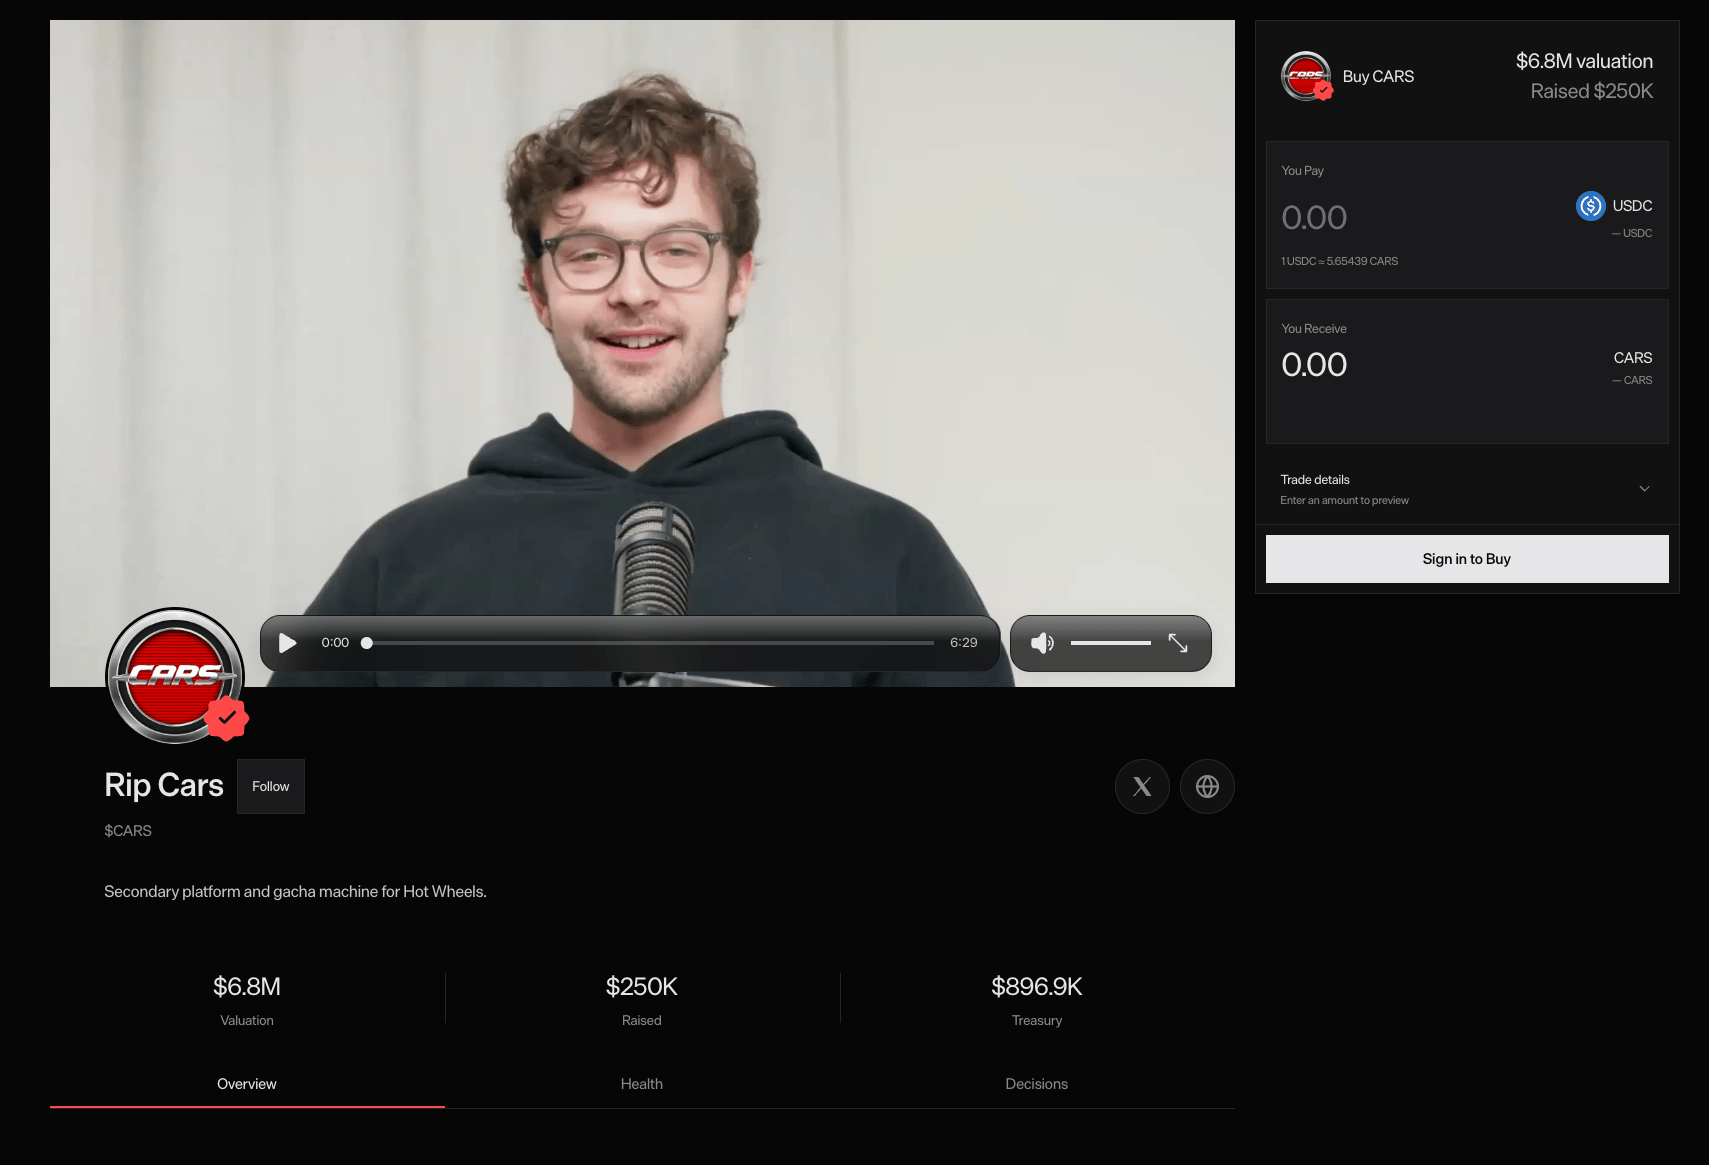Click the red verified badge on avatar
The height and width of the screenshot is (1165, 1709).
pos(227,718)
